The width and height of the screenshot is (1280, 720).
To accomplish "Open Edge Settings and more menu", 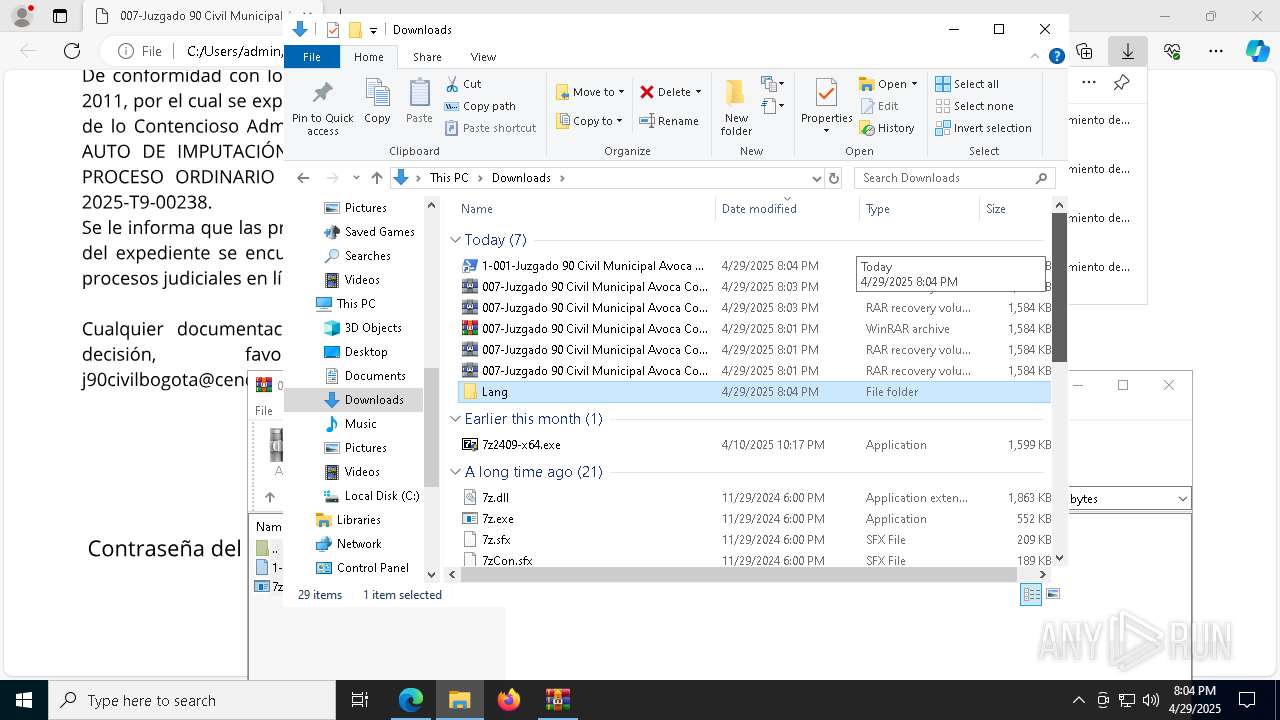I will click(1216, 51).
